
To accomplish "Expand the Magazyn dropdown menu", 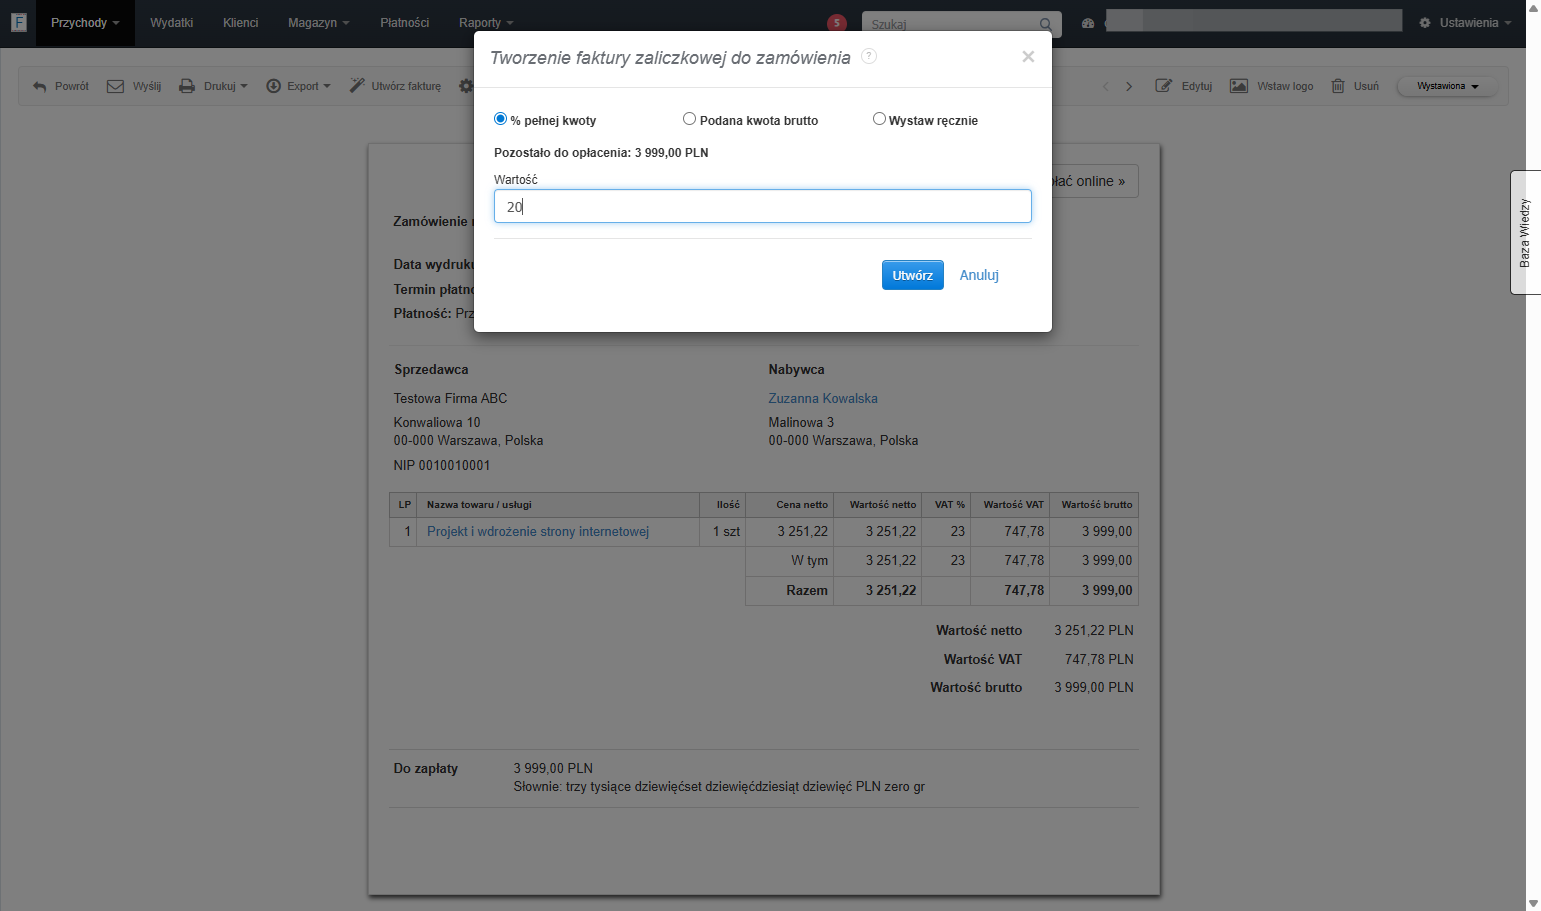I will [319, 23].
